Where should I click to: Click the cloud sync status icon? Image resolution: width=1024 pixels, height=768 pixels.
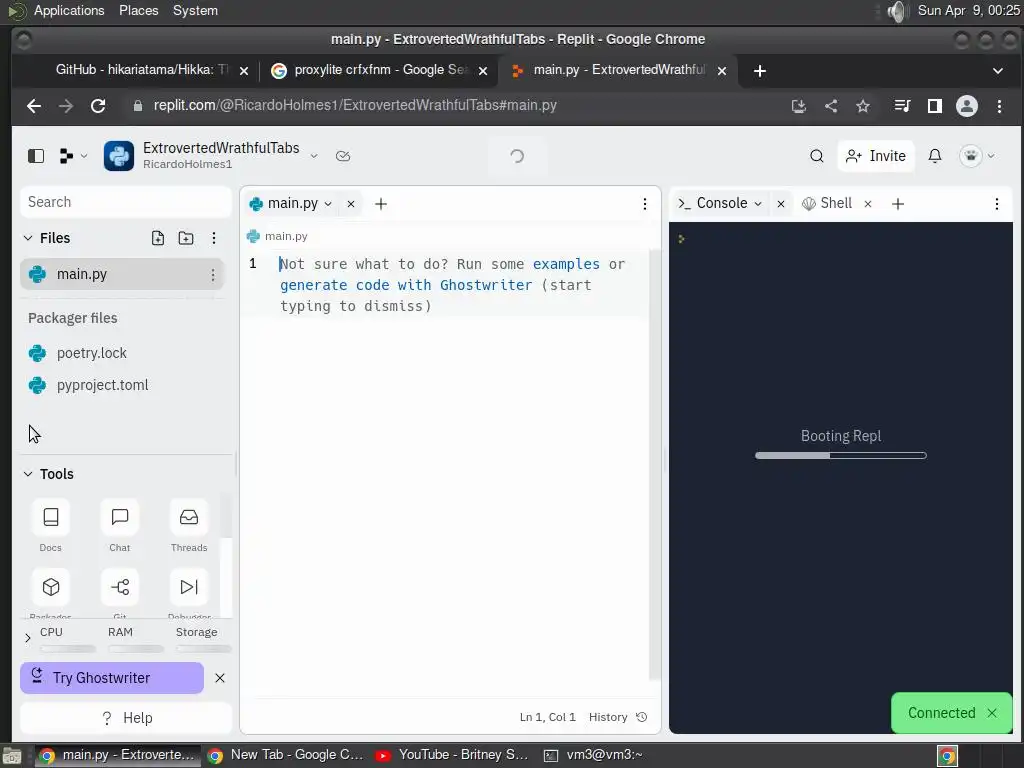[x=343, y=156]
